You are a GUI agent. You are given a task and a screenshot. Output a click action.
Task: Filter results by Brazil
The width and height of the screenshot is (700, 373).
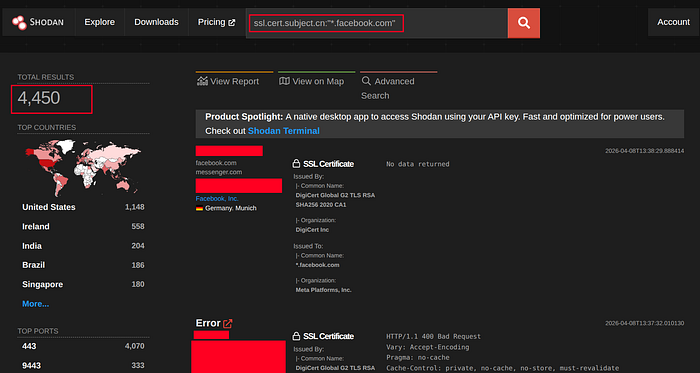point(33,265)
